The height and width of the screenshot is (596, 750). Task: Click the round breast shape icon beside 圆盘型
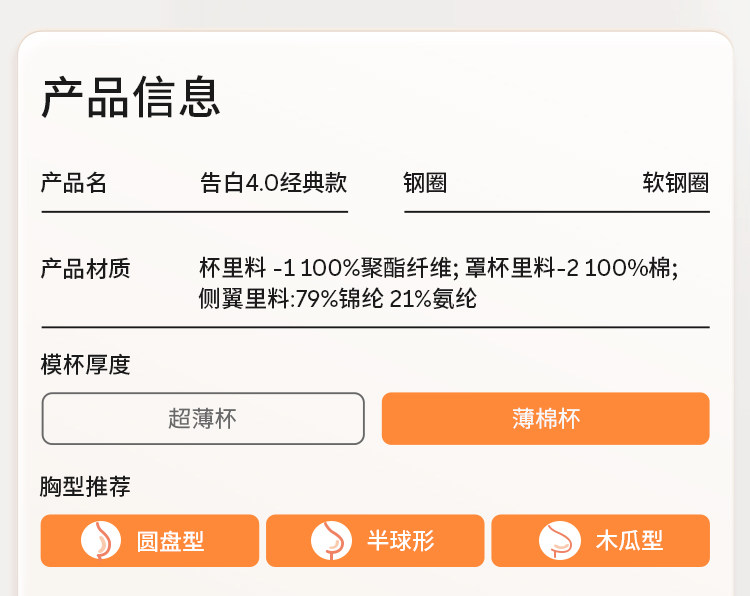click(x=101, y=540)
